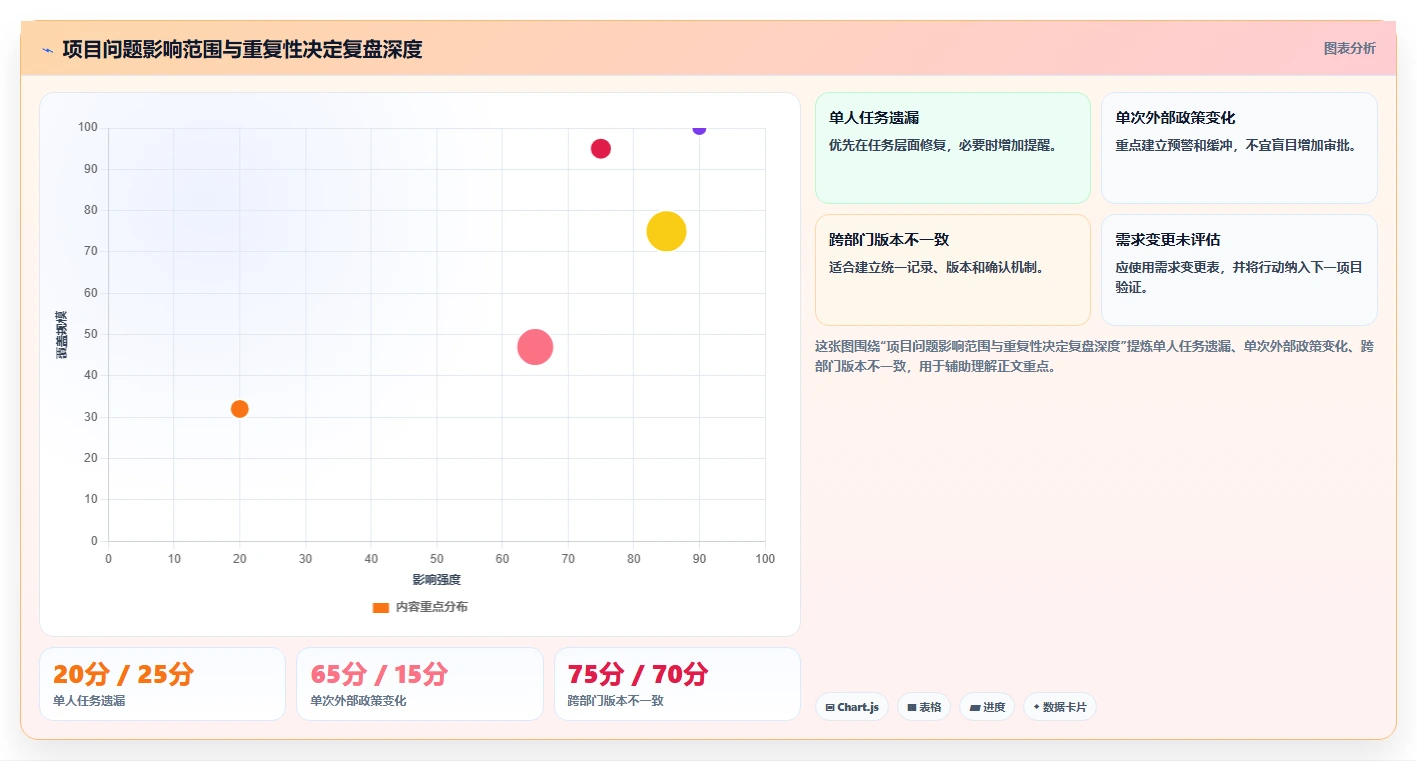Click the 75分 / 70分 stat value

(638, 675)
